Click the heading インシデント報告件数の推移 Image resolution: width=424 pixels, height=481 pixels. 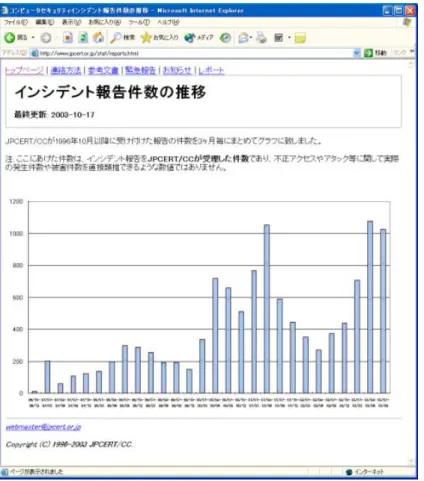tap(110, 92)
